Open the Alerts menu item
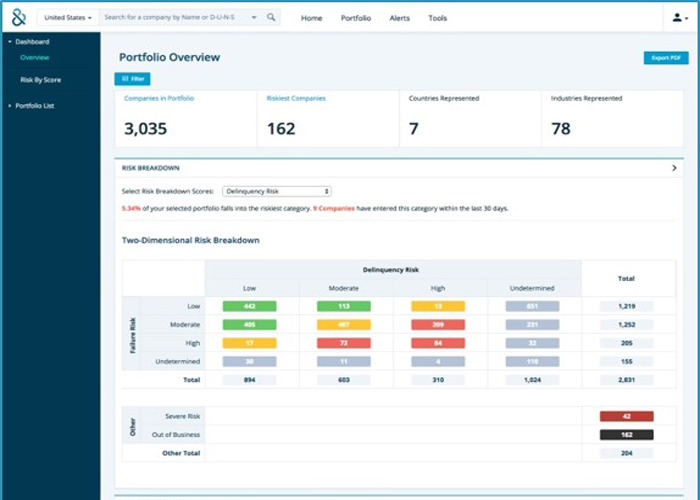Image resolution: width=700 pixels, height=500 pixels. click(399, 18)
